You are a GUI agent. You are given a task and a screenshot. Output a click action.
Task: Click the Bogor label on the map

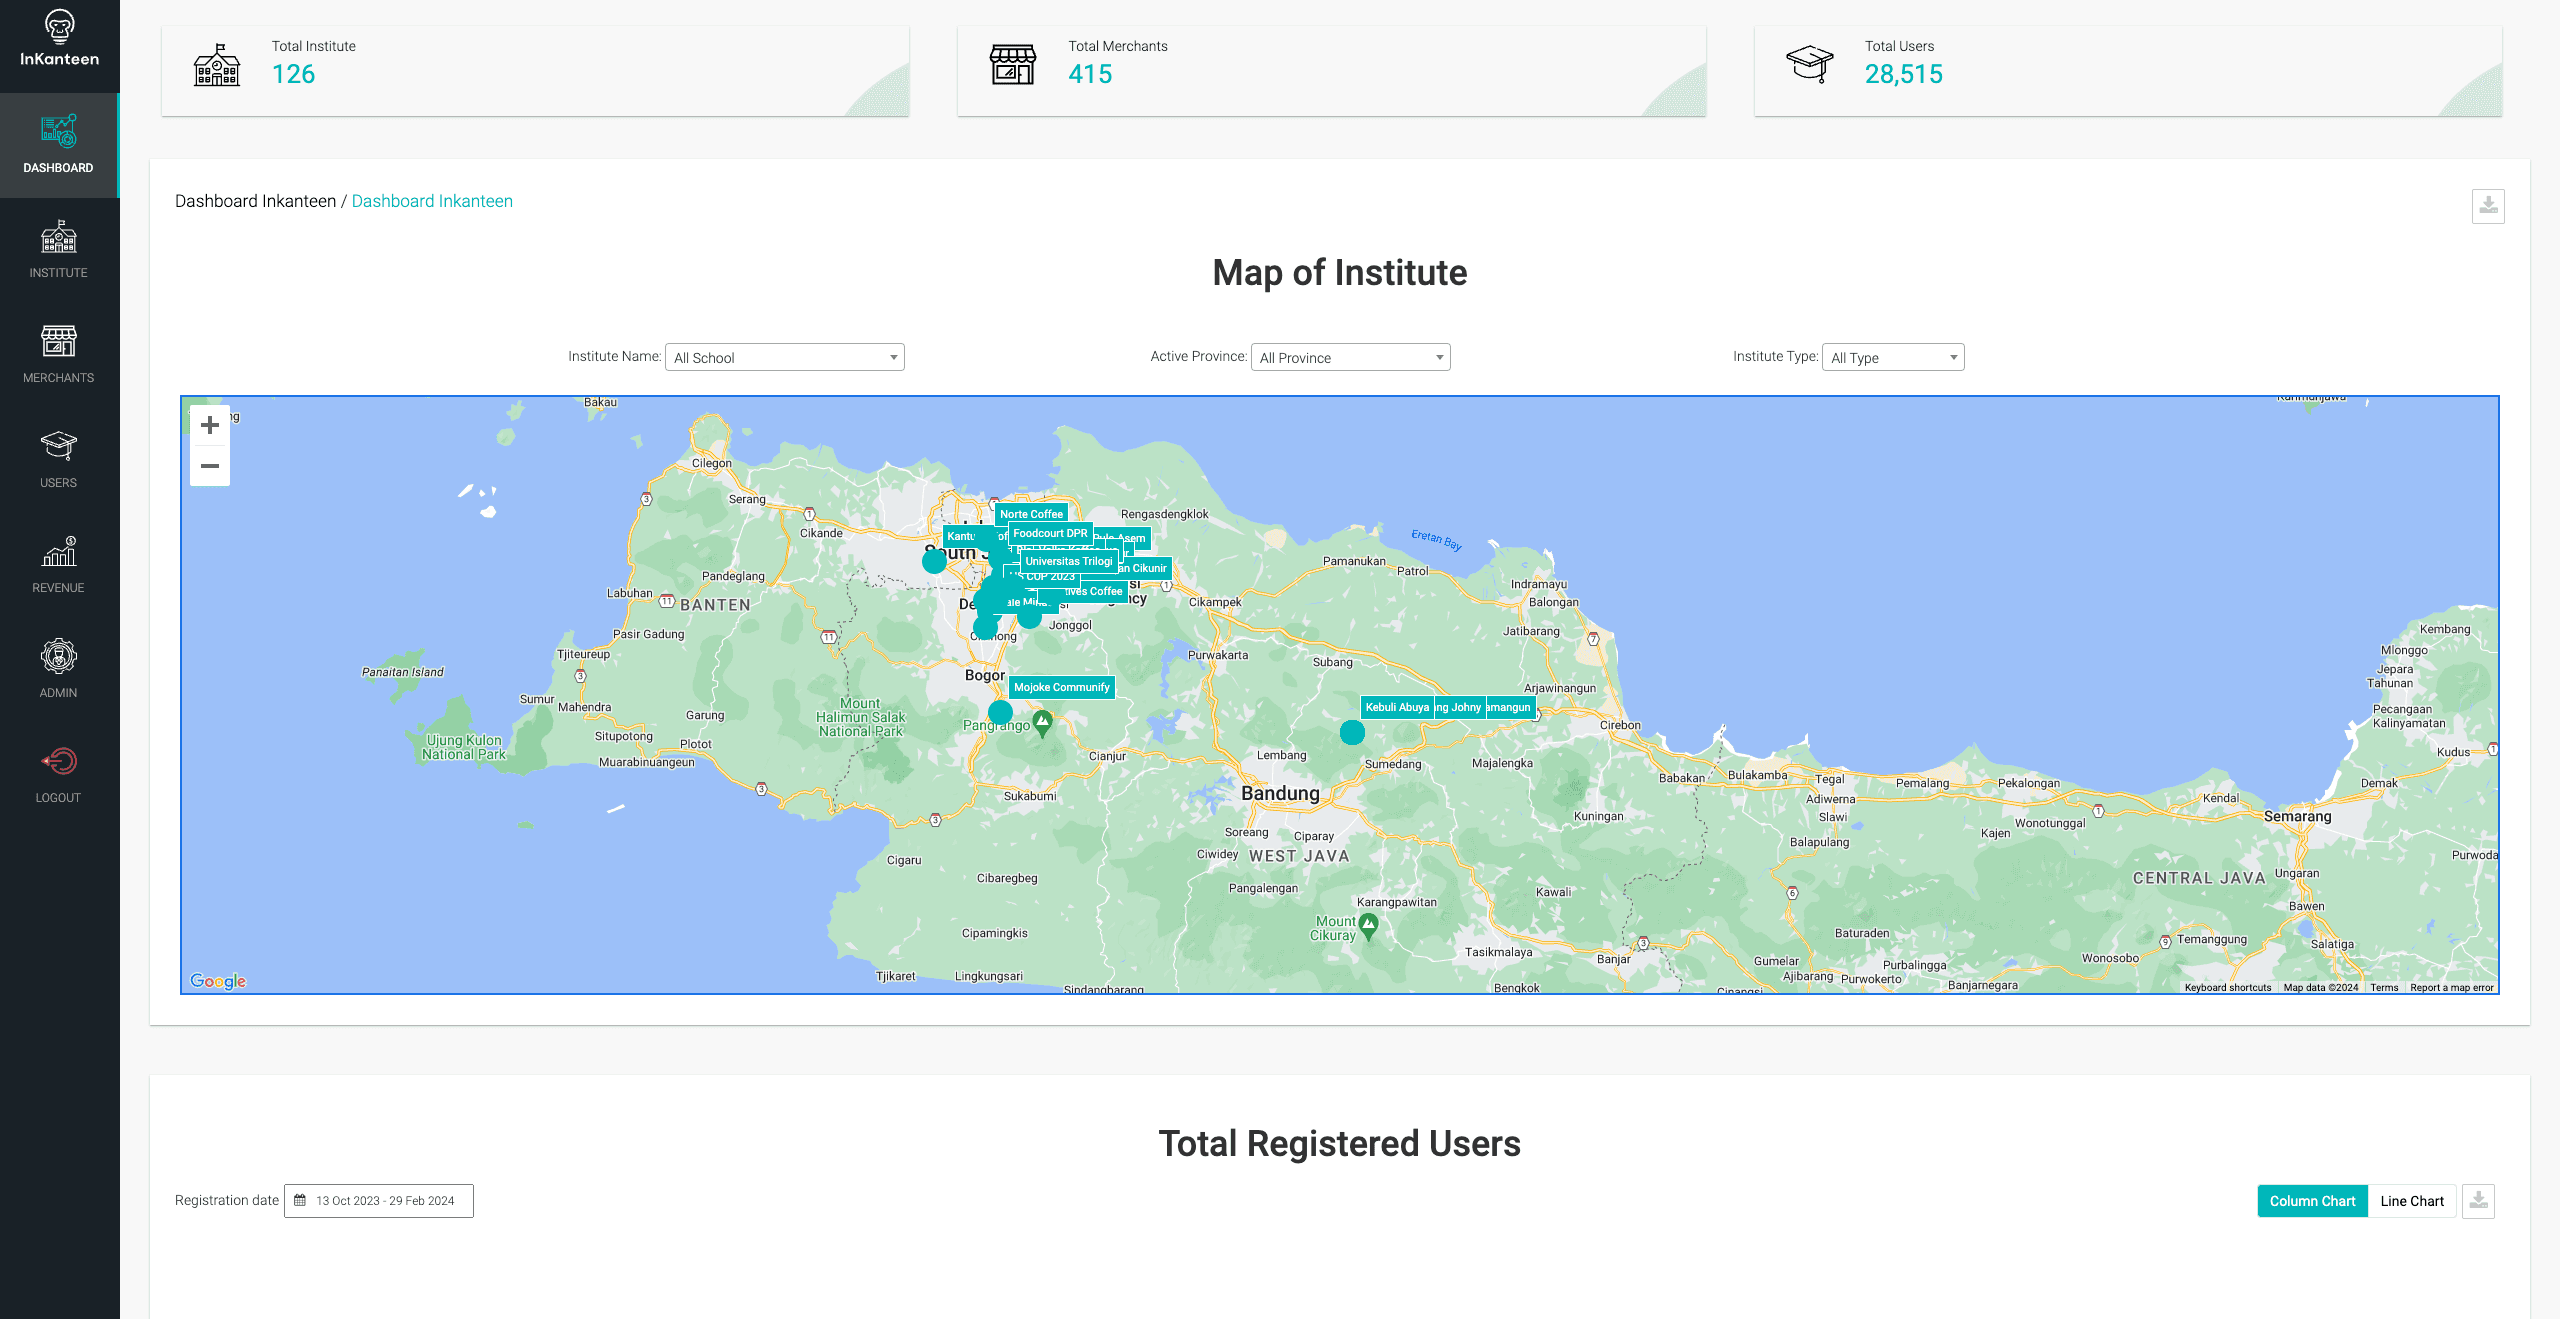tap(984, 675)
